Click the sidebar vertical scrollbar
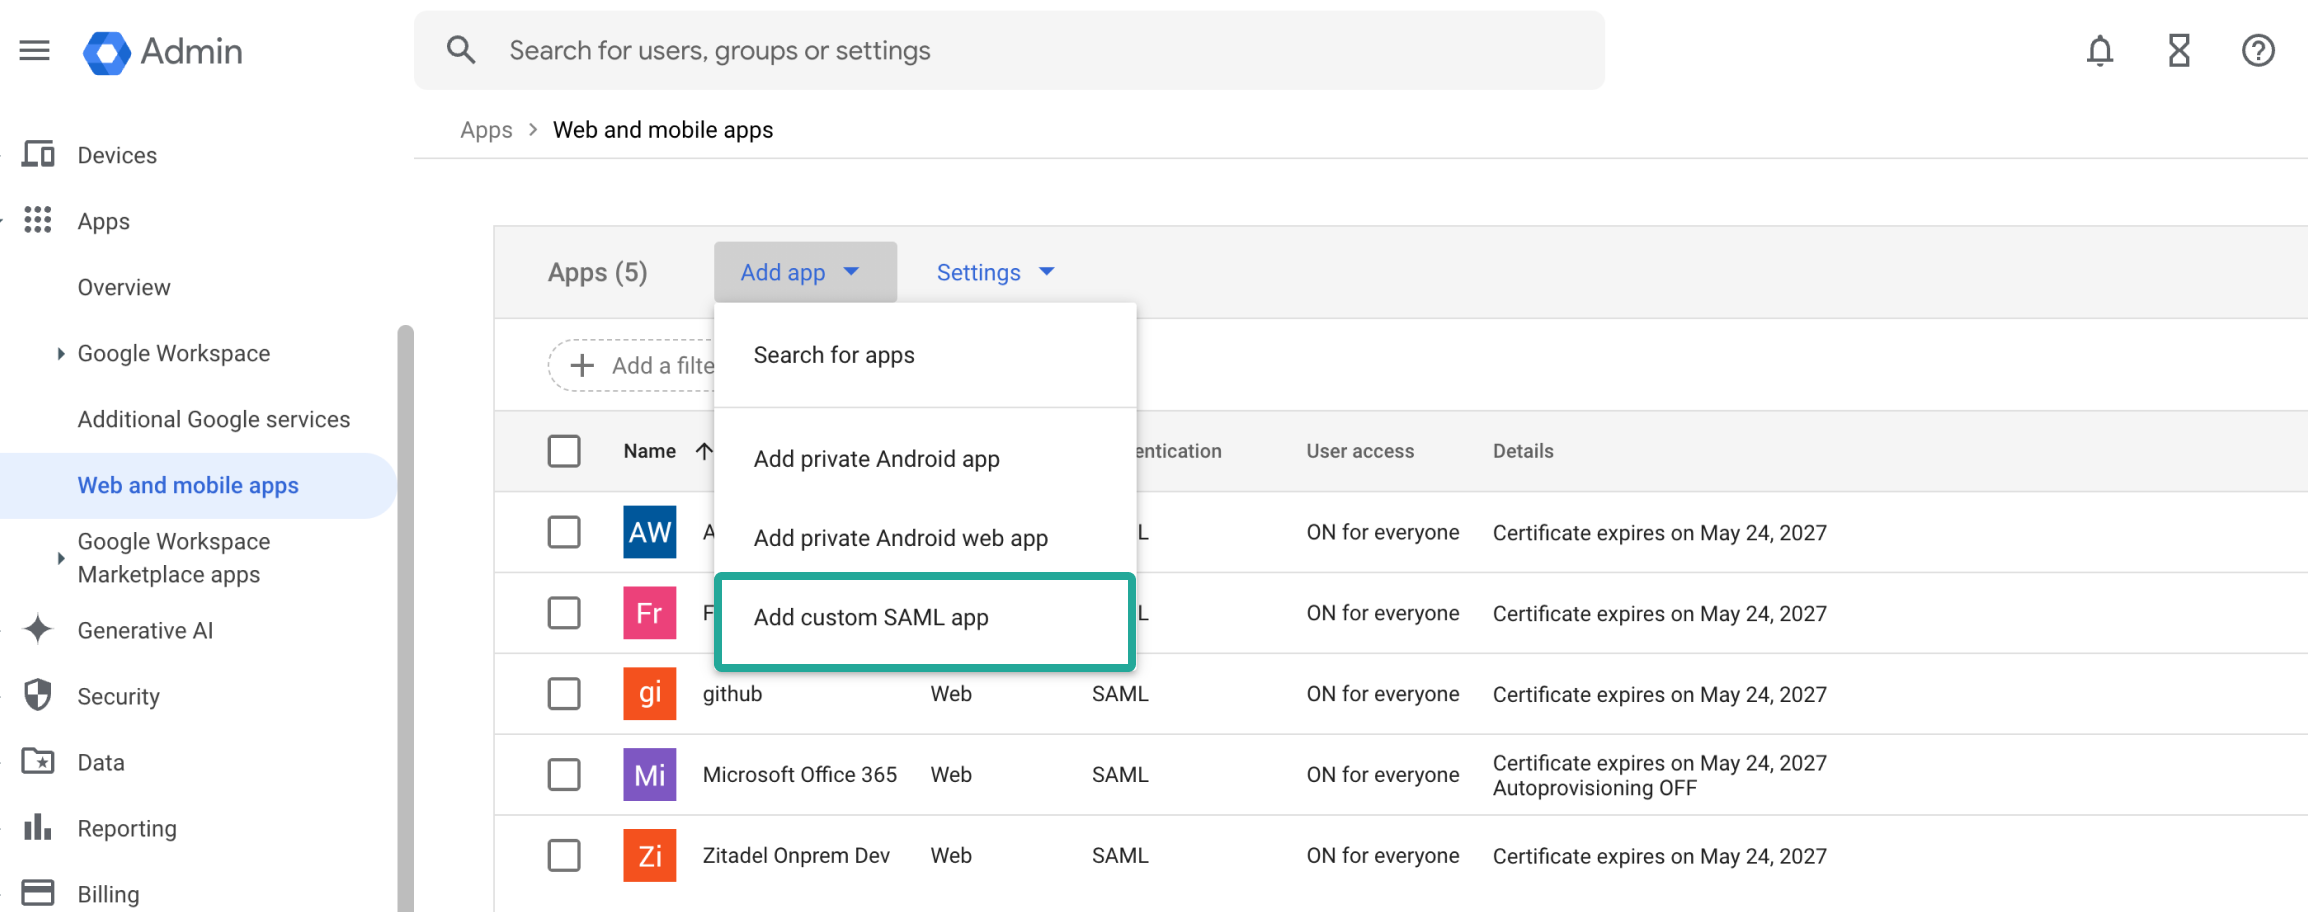Image resolution: width=2308 pixels, height=912 pixels. [405, 618]
